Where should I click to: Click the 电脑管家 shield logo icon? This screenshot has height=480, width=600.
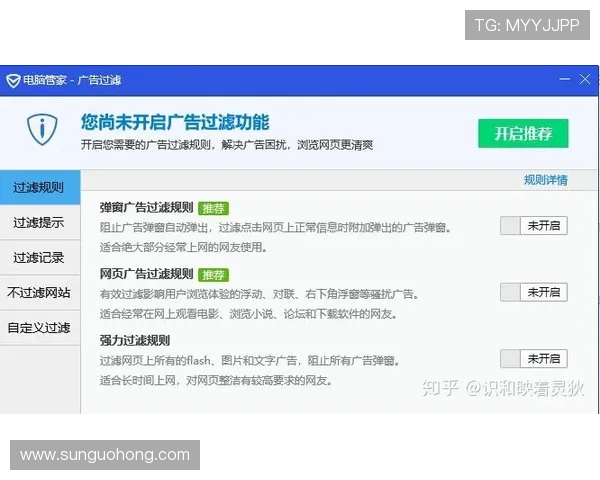[x=13, y=81]
